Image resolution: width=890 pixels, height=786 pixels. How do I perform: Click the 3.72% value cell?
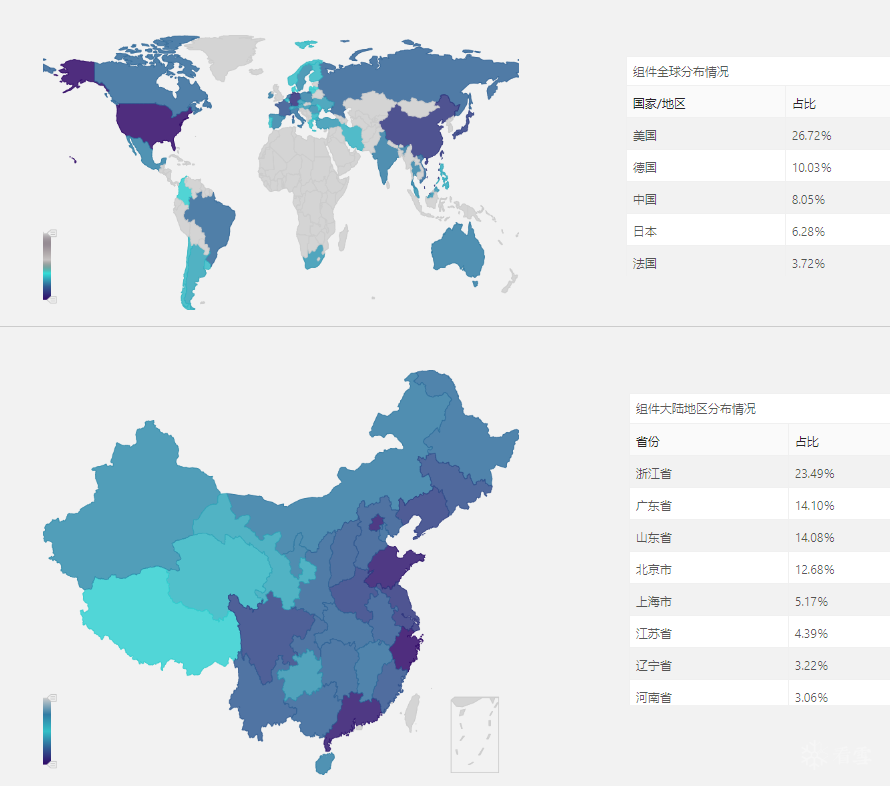tap(838, 263)
